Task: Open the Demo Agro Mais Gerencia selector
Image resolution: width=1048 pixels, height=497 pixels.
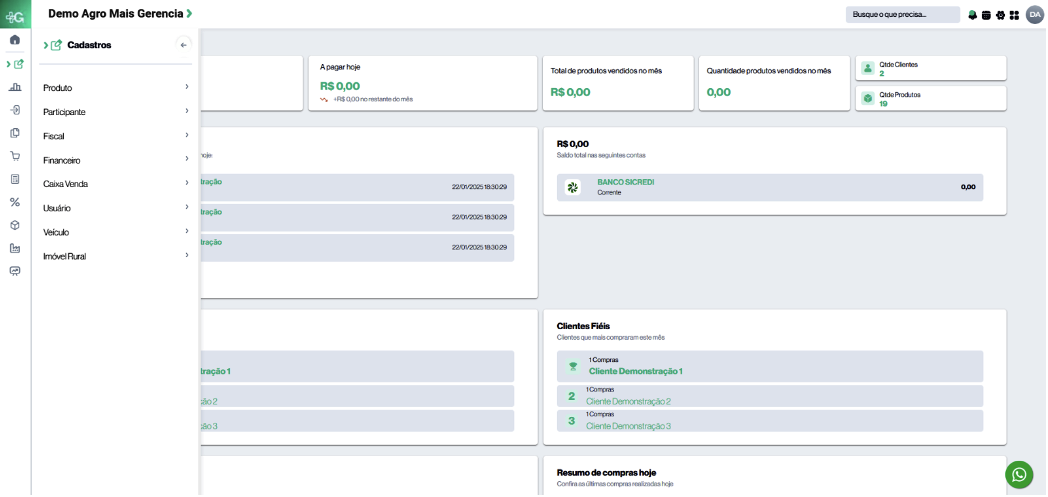Action: tap(120, 14)
